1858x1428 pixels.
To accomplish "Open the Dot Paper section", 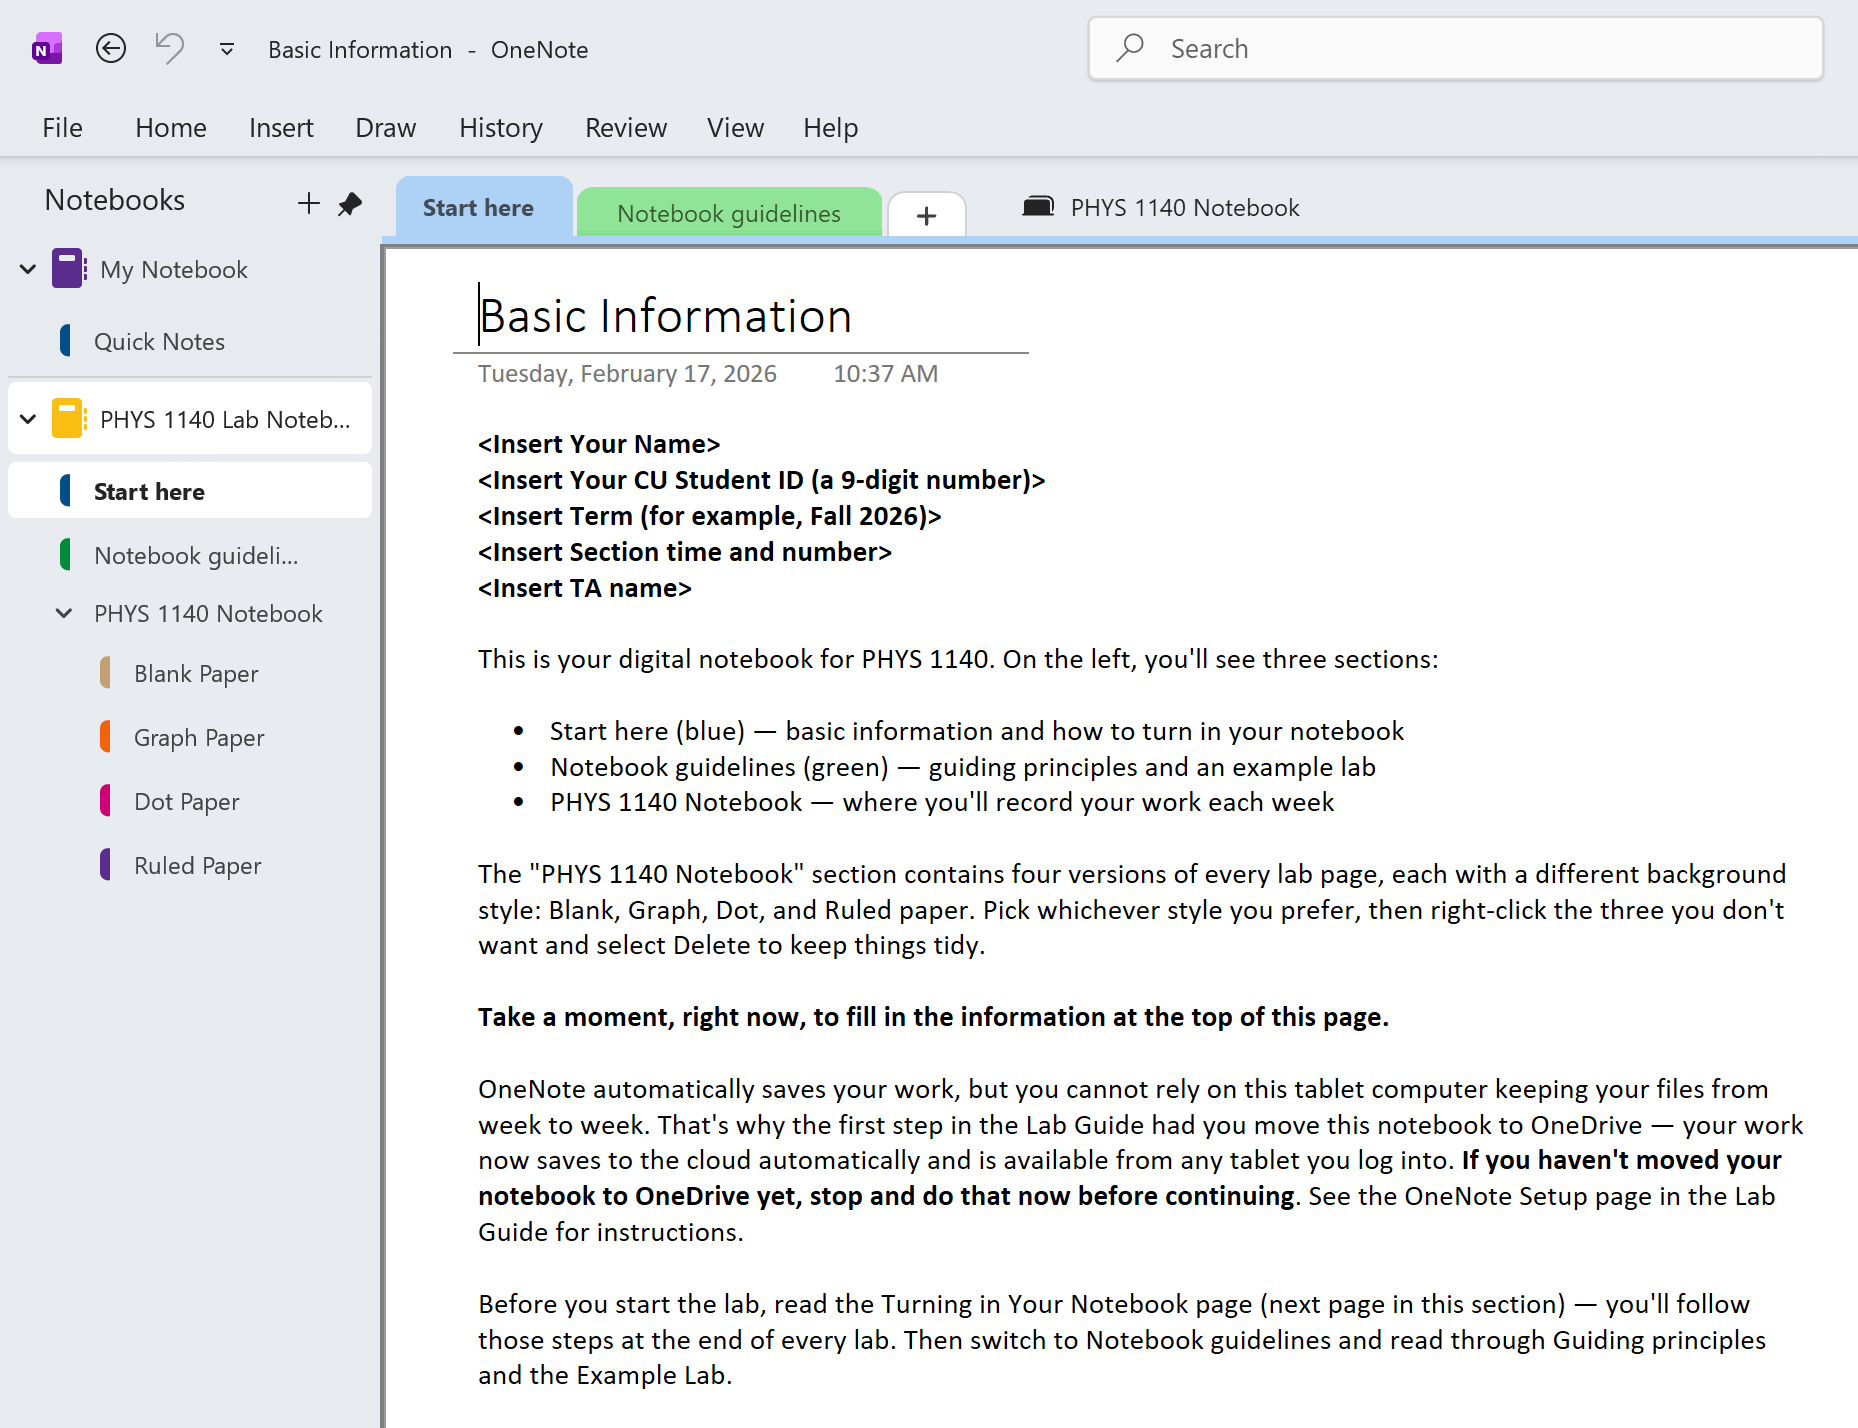I will [187, 801].
